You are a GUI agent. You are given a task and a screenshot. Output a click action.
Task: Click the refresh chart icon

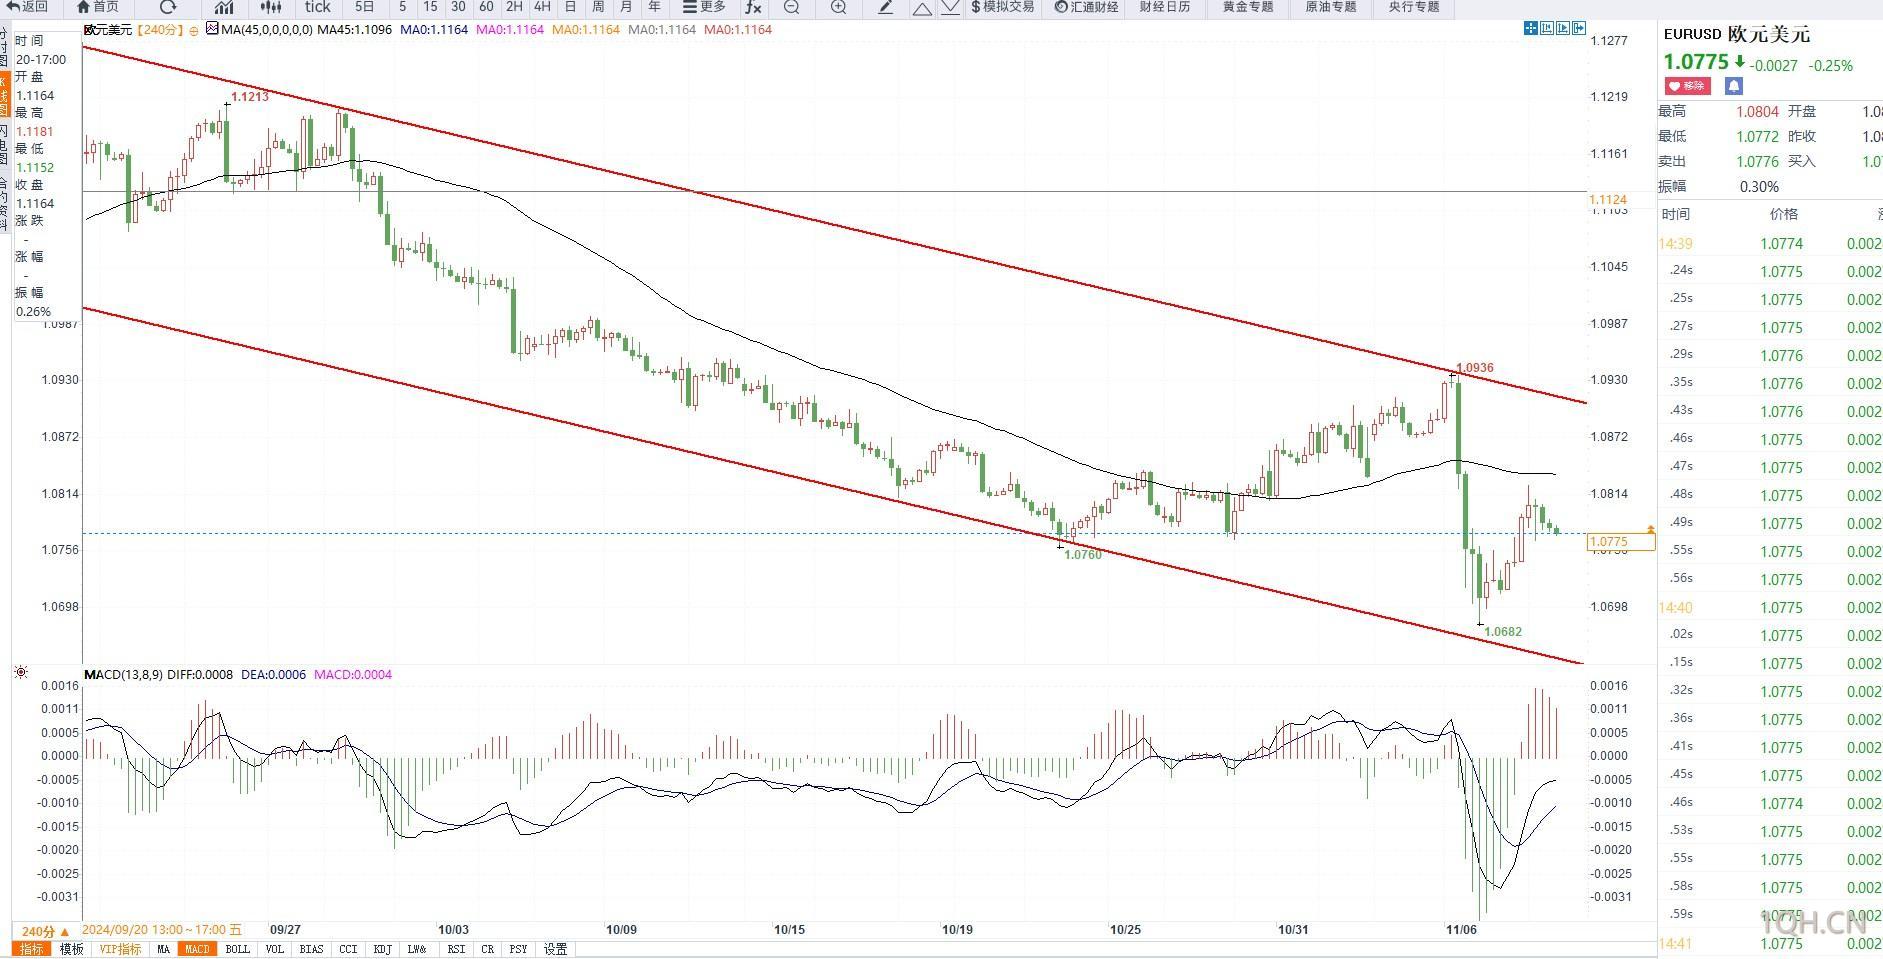click(x=168, y=7)
